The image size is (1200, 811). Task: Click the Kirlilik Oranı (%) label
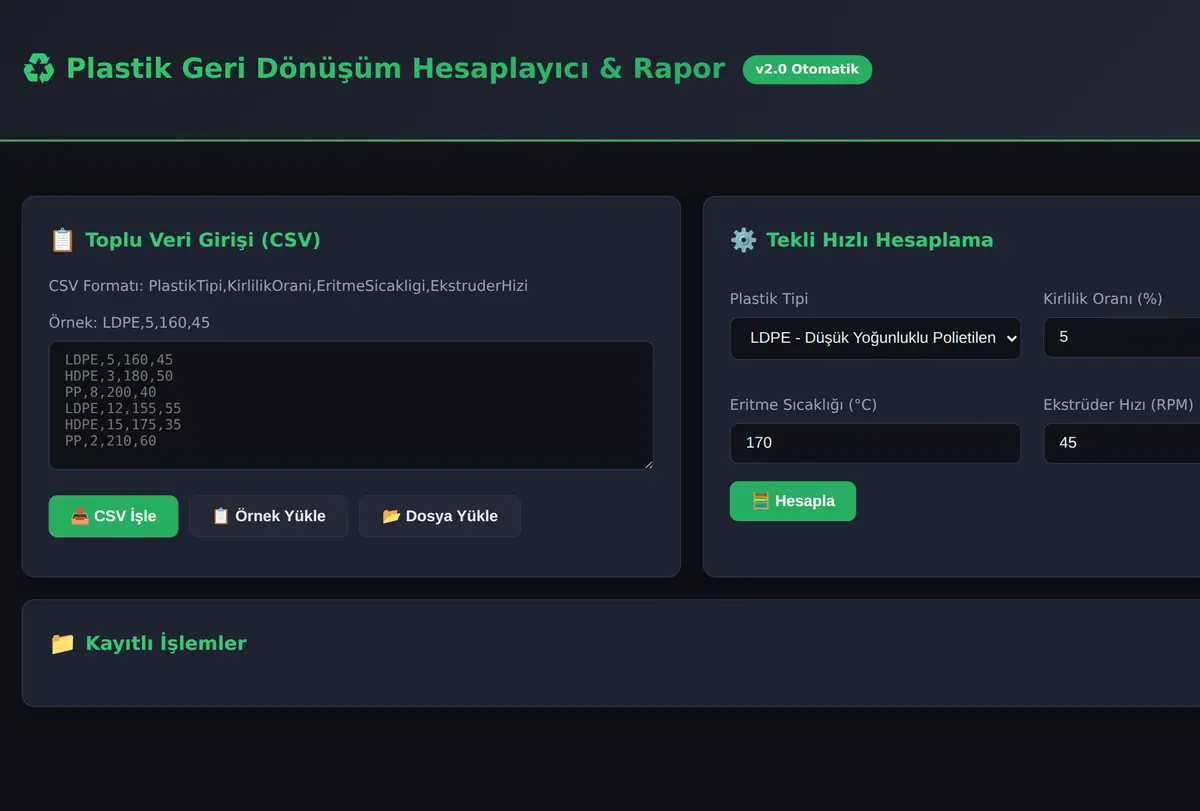point(1103,299)
